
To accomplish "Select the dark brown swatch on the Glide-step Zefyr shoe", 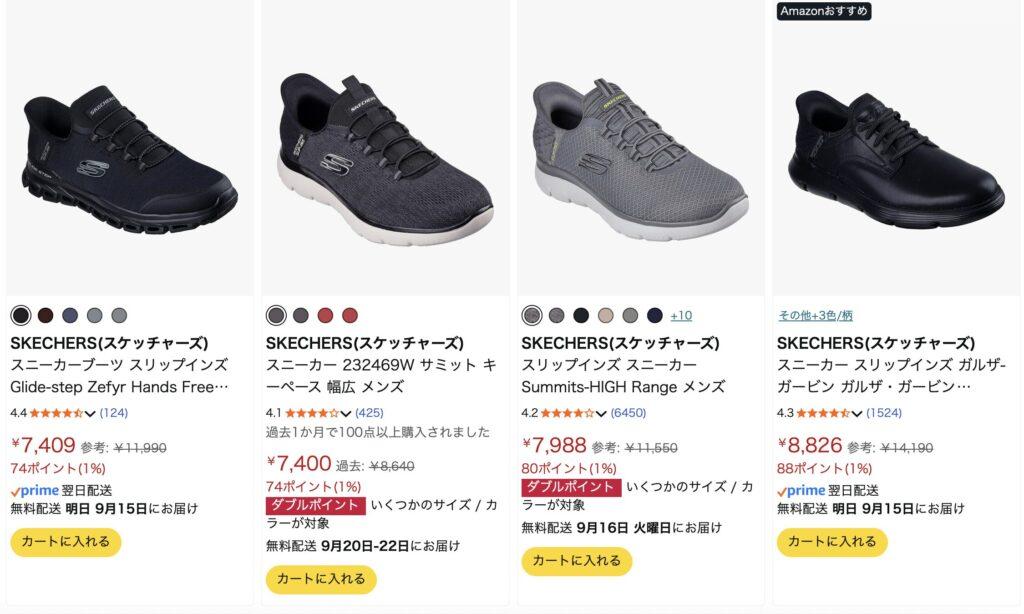I will pyautogui.click(x=45, y=315).
